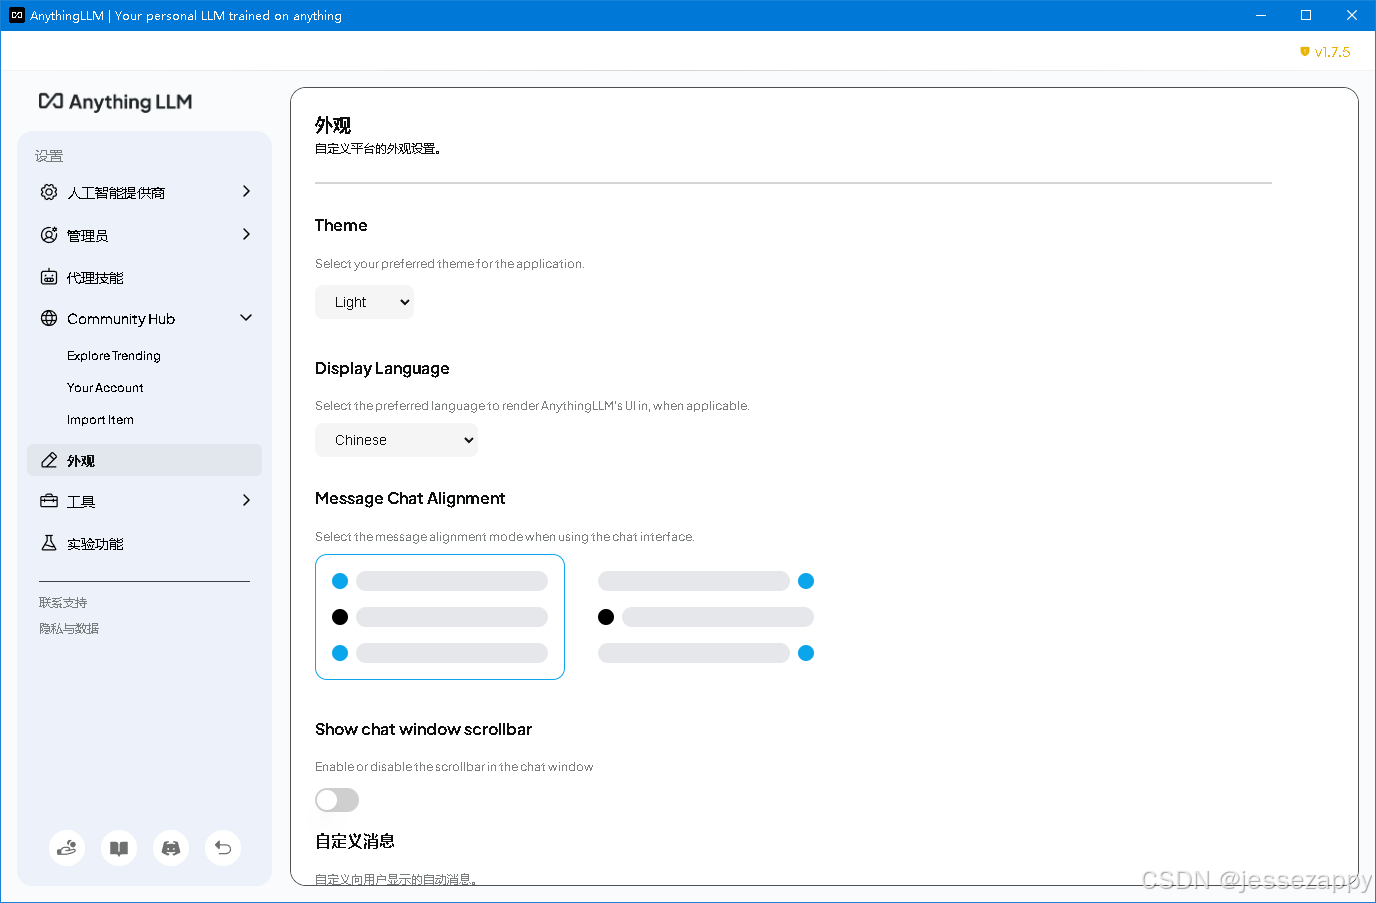1376x903 pixels.
Task: Click the flask icon for 实验功能
Action: (x=49, y=543)
